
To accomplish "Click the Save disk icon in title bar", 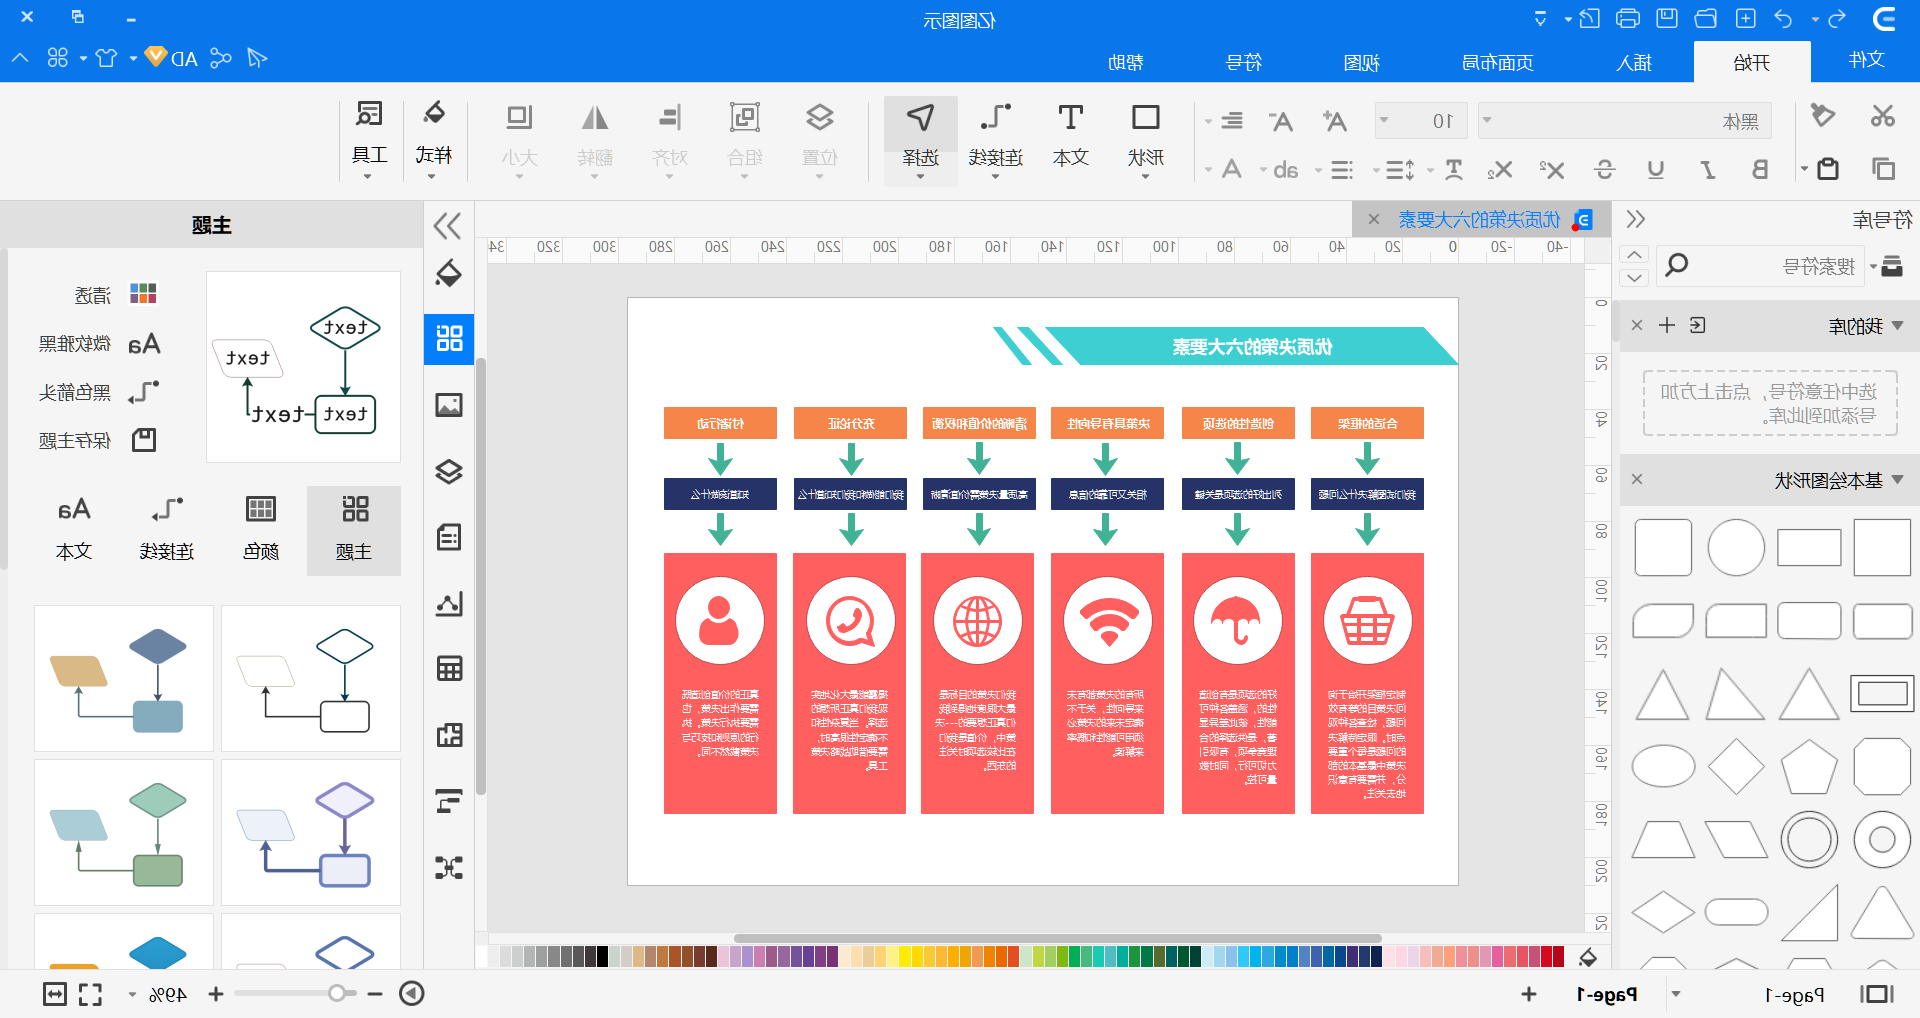I will point(1666,19).
